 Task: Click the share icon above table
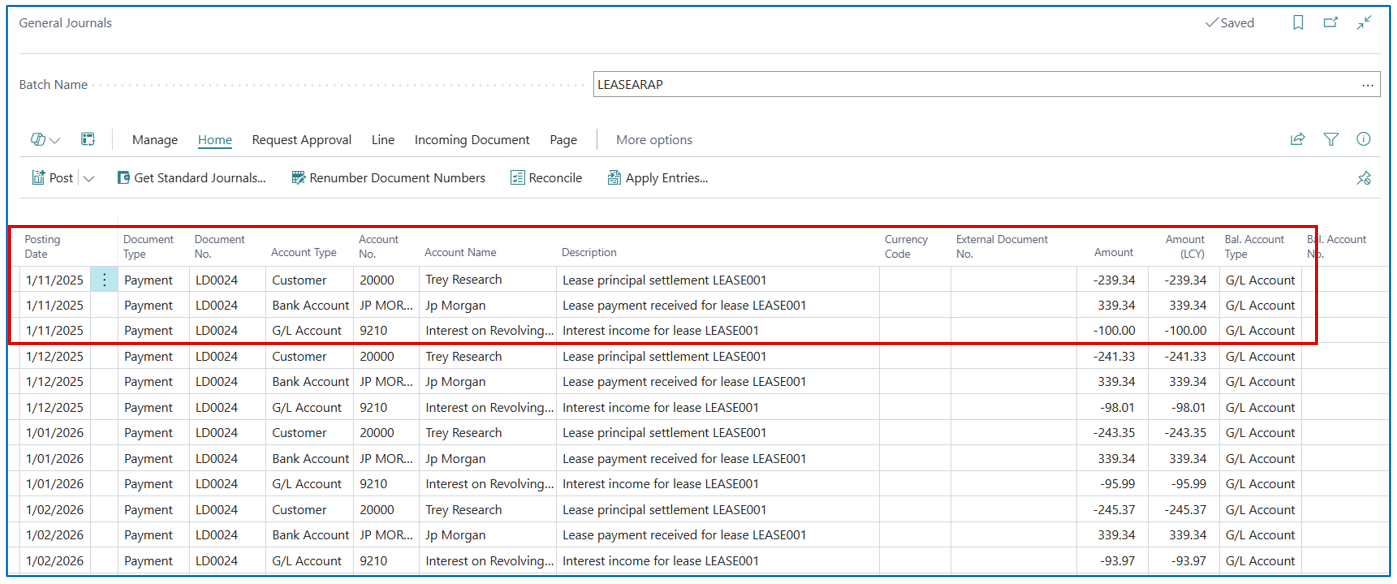pyautogui.click(x=1298, y=140)
